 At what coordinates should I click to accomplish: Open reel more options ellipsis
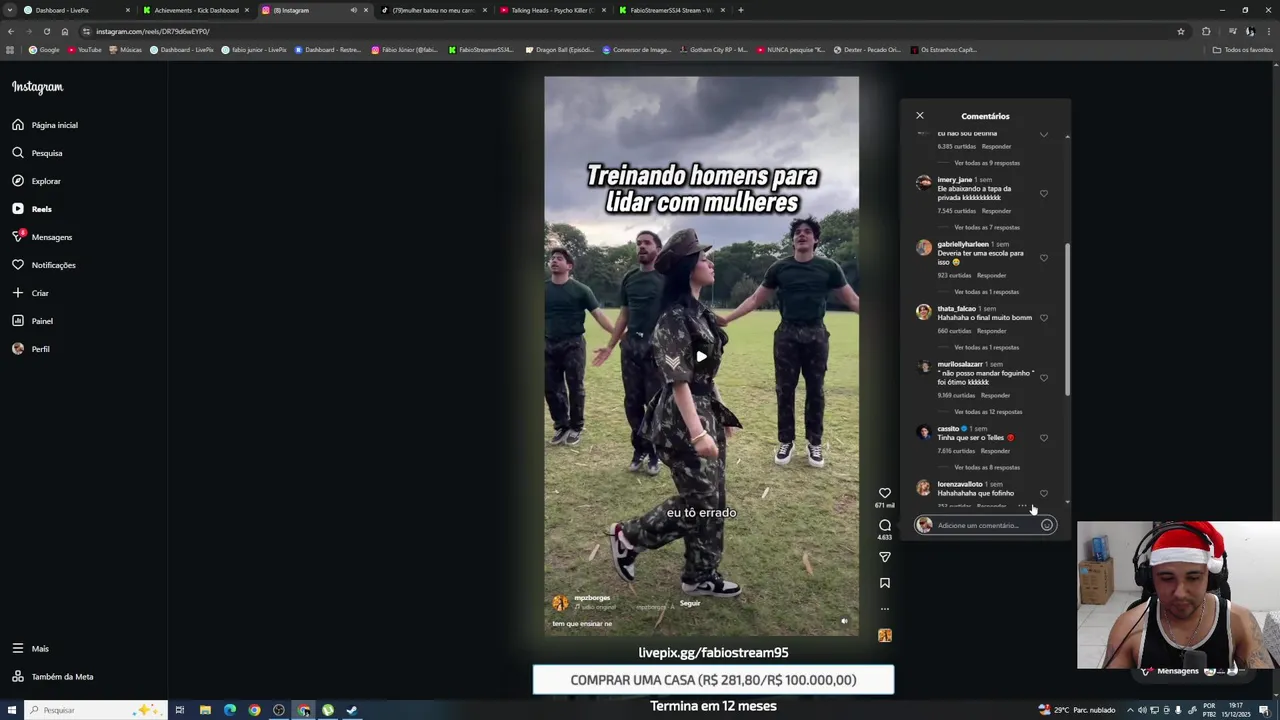884,609
